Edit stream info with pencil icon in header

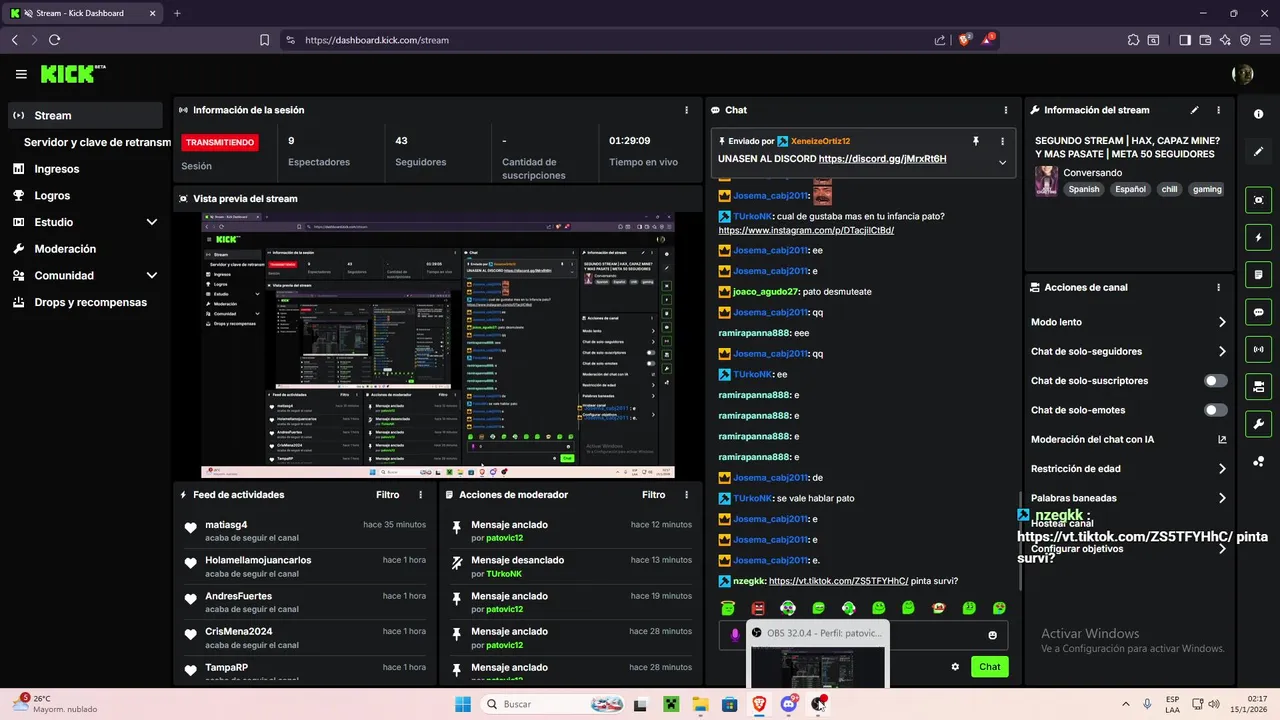pyautogui.click(x=1194, y=110)
